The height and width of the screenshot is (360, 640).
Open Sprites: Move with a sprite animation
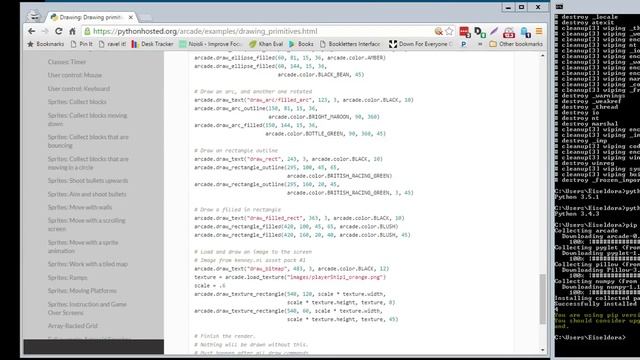(83, 247)
